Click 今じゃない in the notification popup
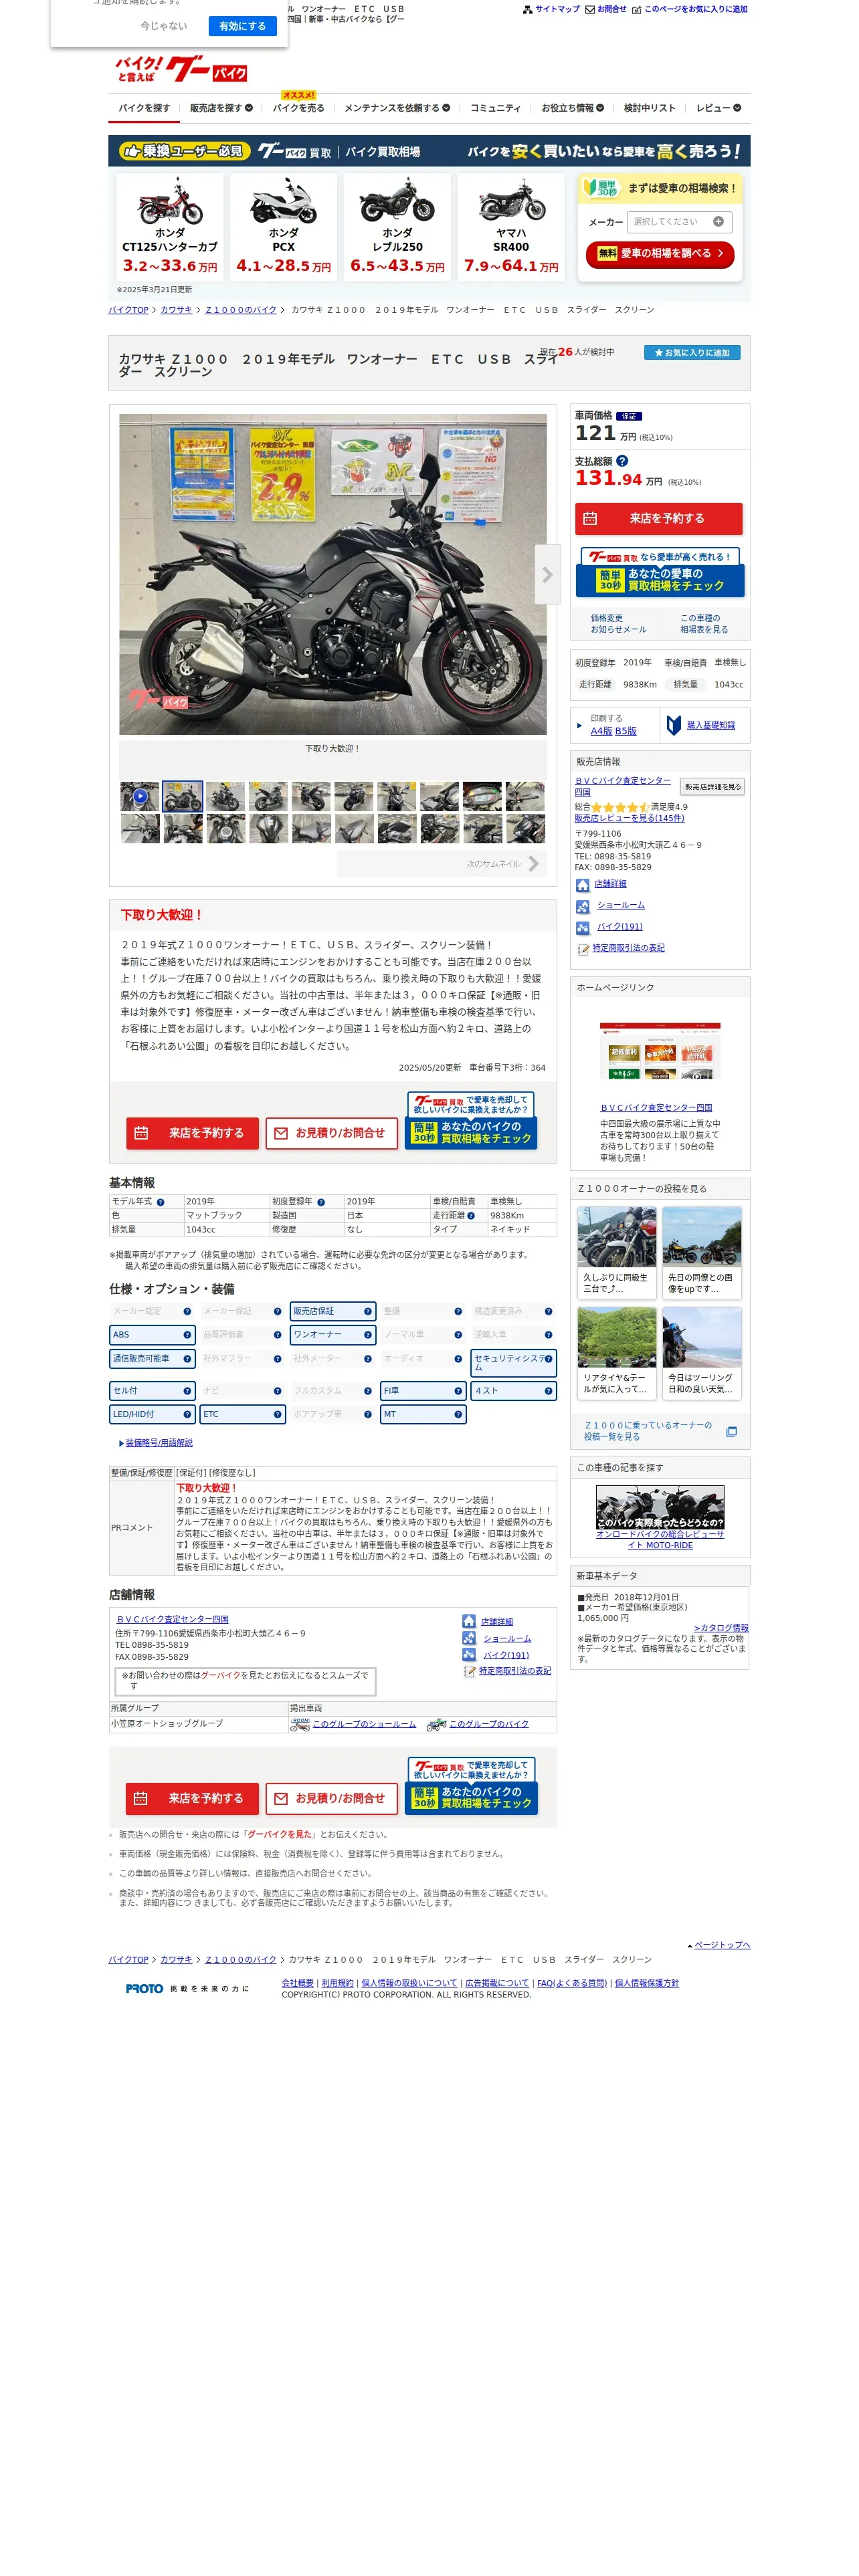This screenshot has height=2576, width=859. [164, 26]
